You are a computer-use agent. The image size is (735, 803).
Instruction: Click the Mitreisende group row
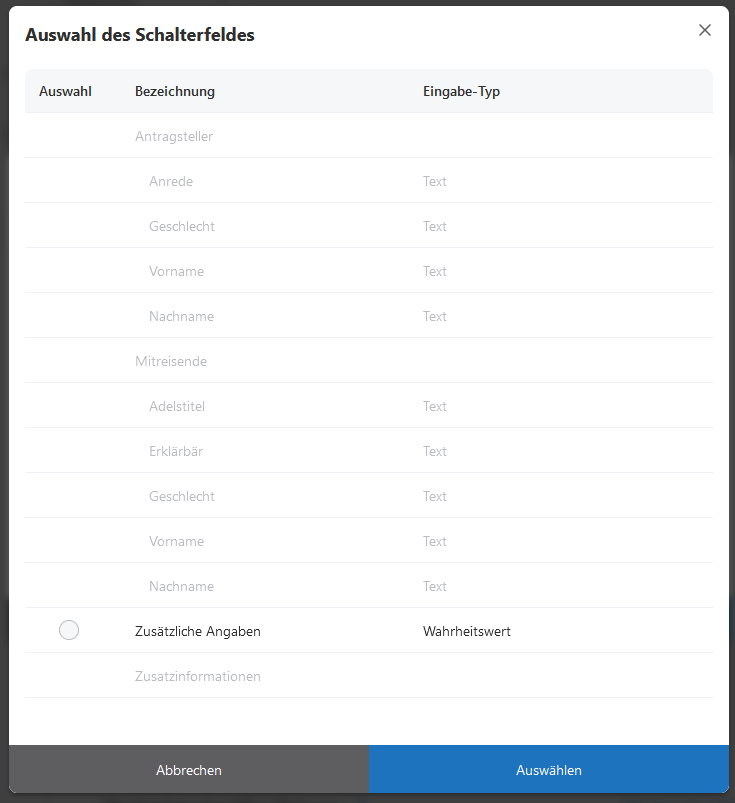171,361
